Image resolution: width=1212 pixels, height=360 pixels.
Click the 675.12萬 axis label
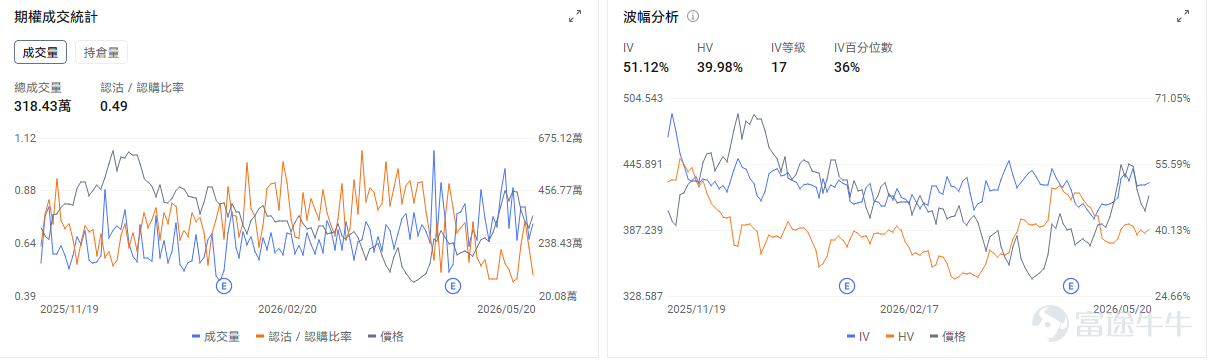pyautogui.click(x=560, y=138)
